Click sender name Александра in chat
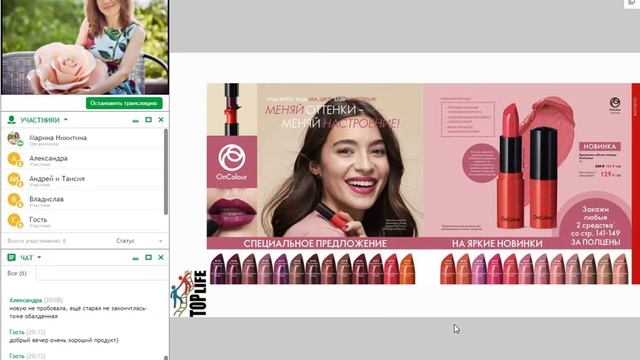Image resolution: width=640 pixels, height=360 pixels. coord(25,300)
